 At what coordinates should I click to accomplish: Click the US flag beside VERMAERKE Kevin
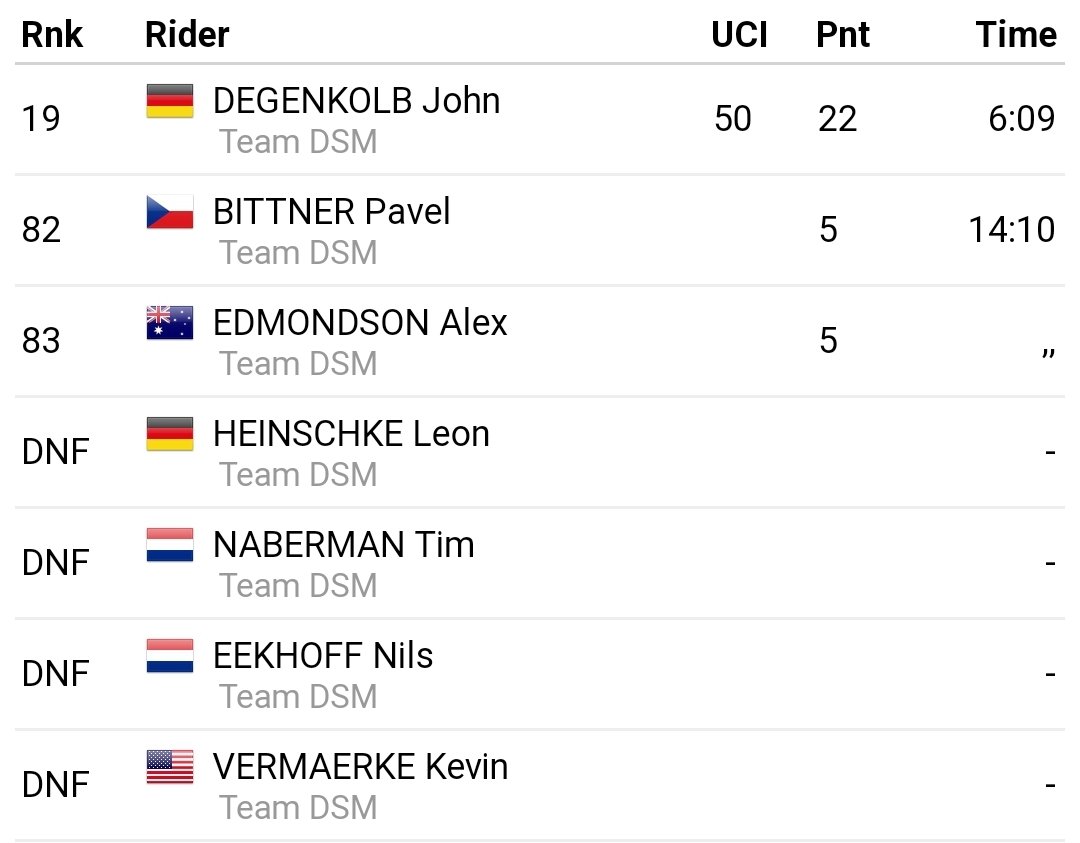[x=170, y=767]
